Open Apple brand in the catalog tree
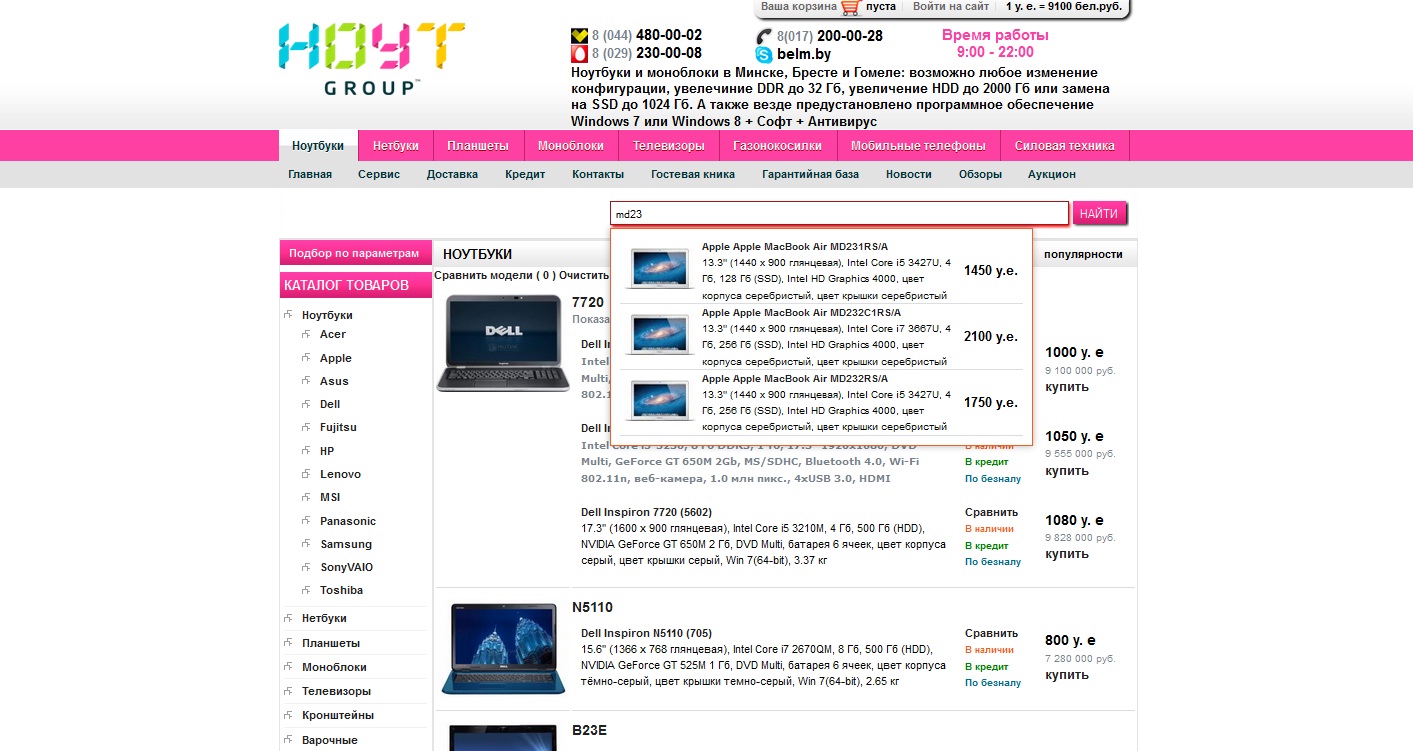 point(336,358)
